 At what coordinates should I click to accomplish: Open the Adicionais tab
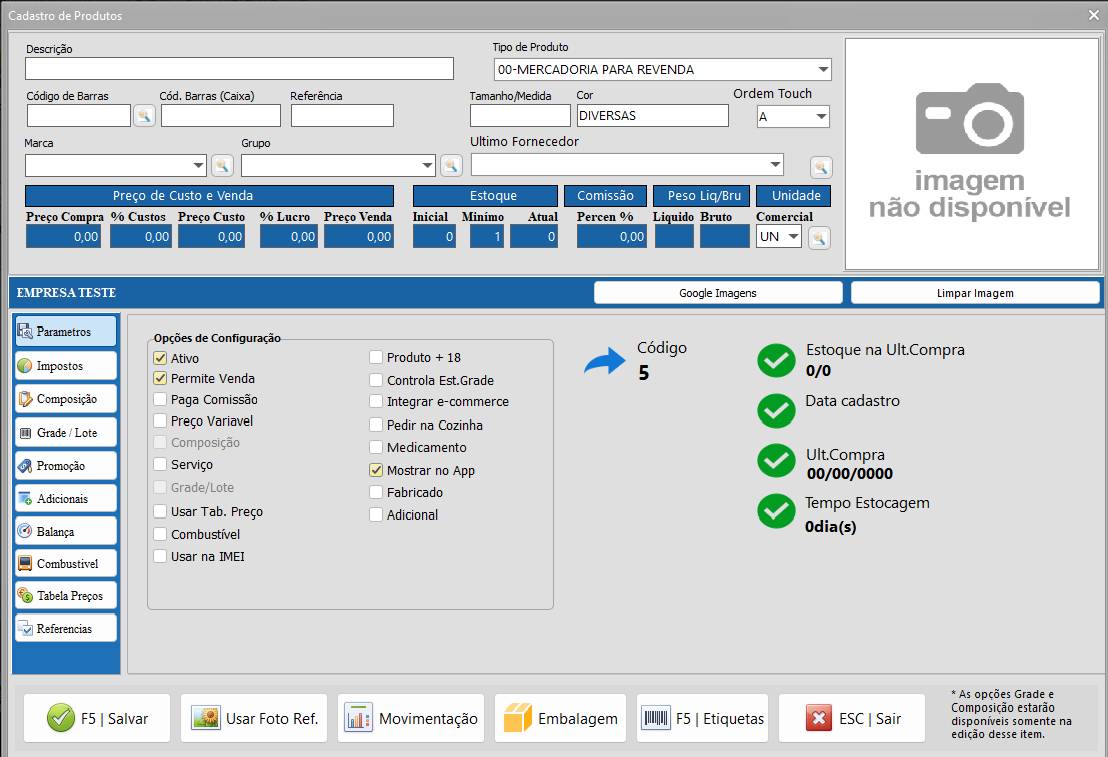tap(66, 498)
